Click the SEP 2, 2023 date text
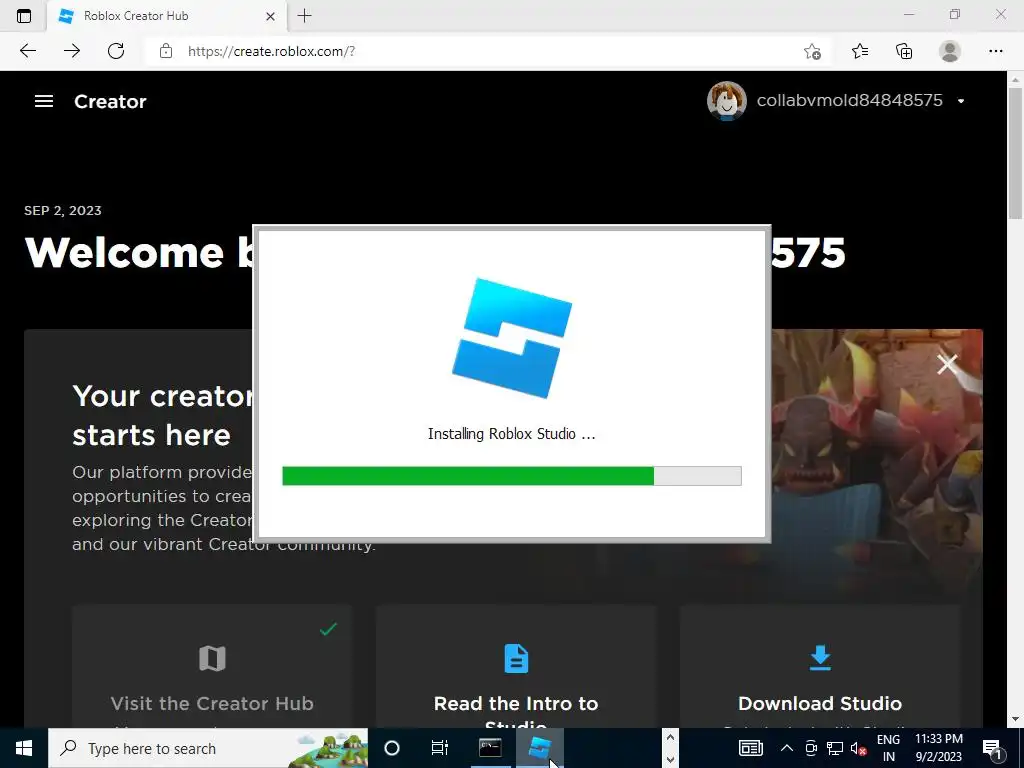 point(63,210)
